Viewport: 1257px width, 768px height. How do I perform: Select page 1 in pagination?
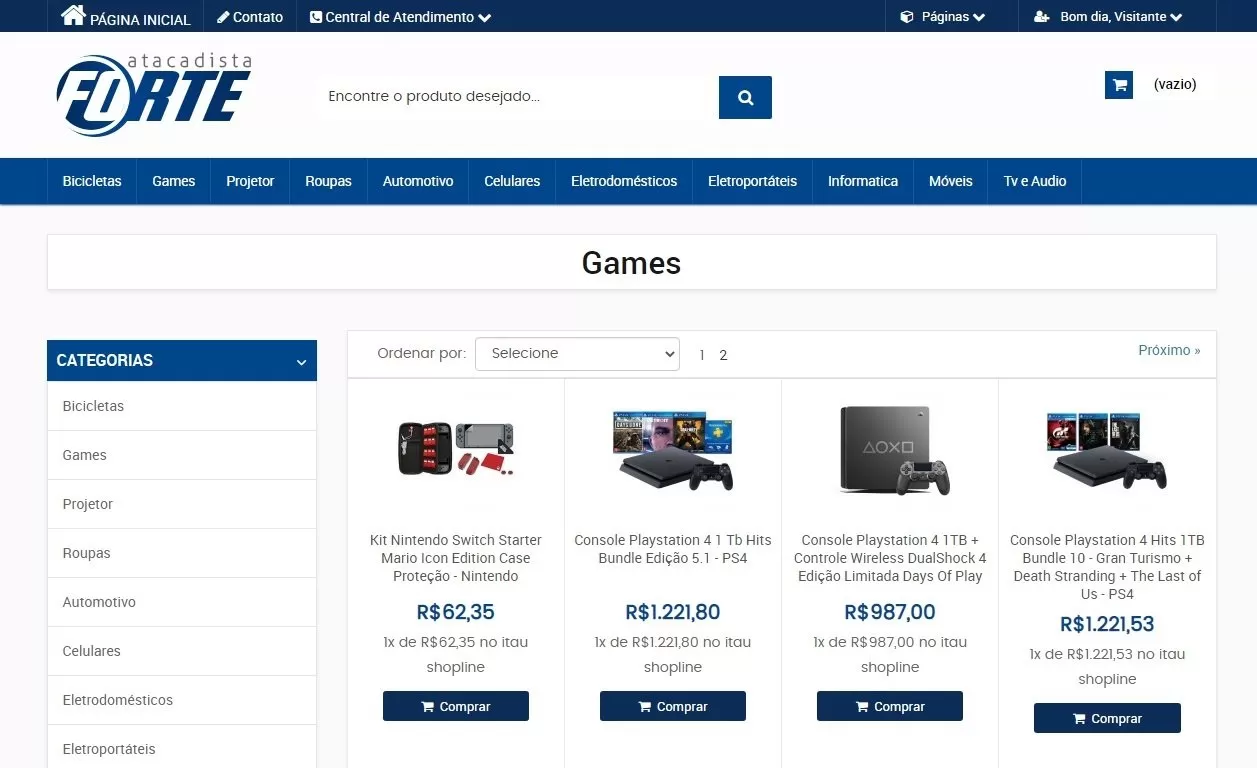point(702,355)
